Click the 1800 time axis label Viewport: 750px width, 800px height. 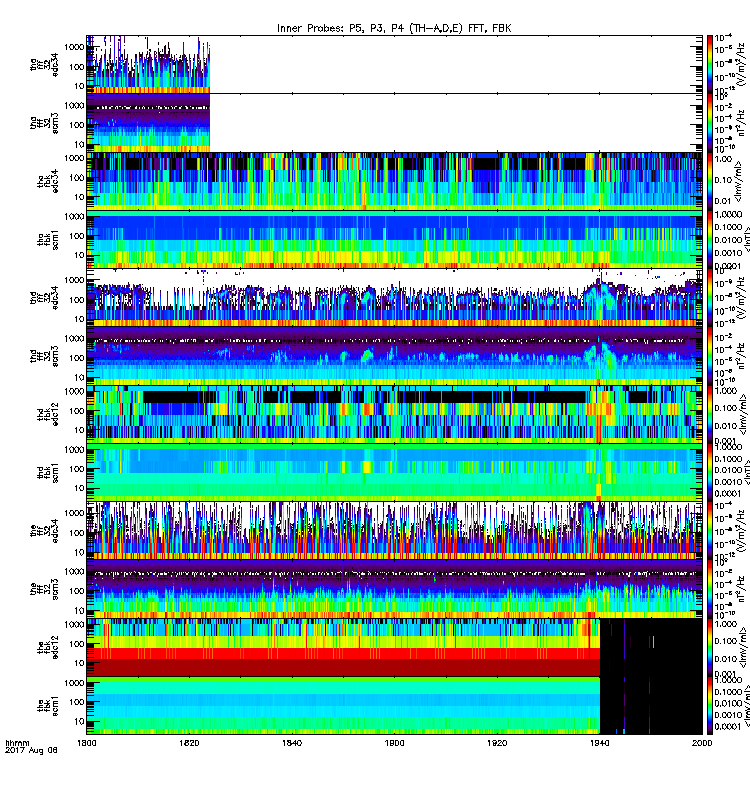(86, 743)
